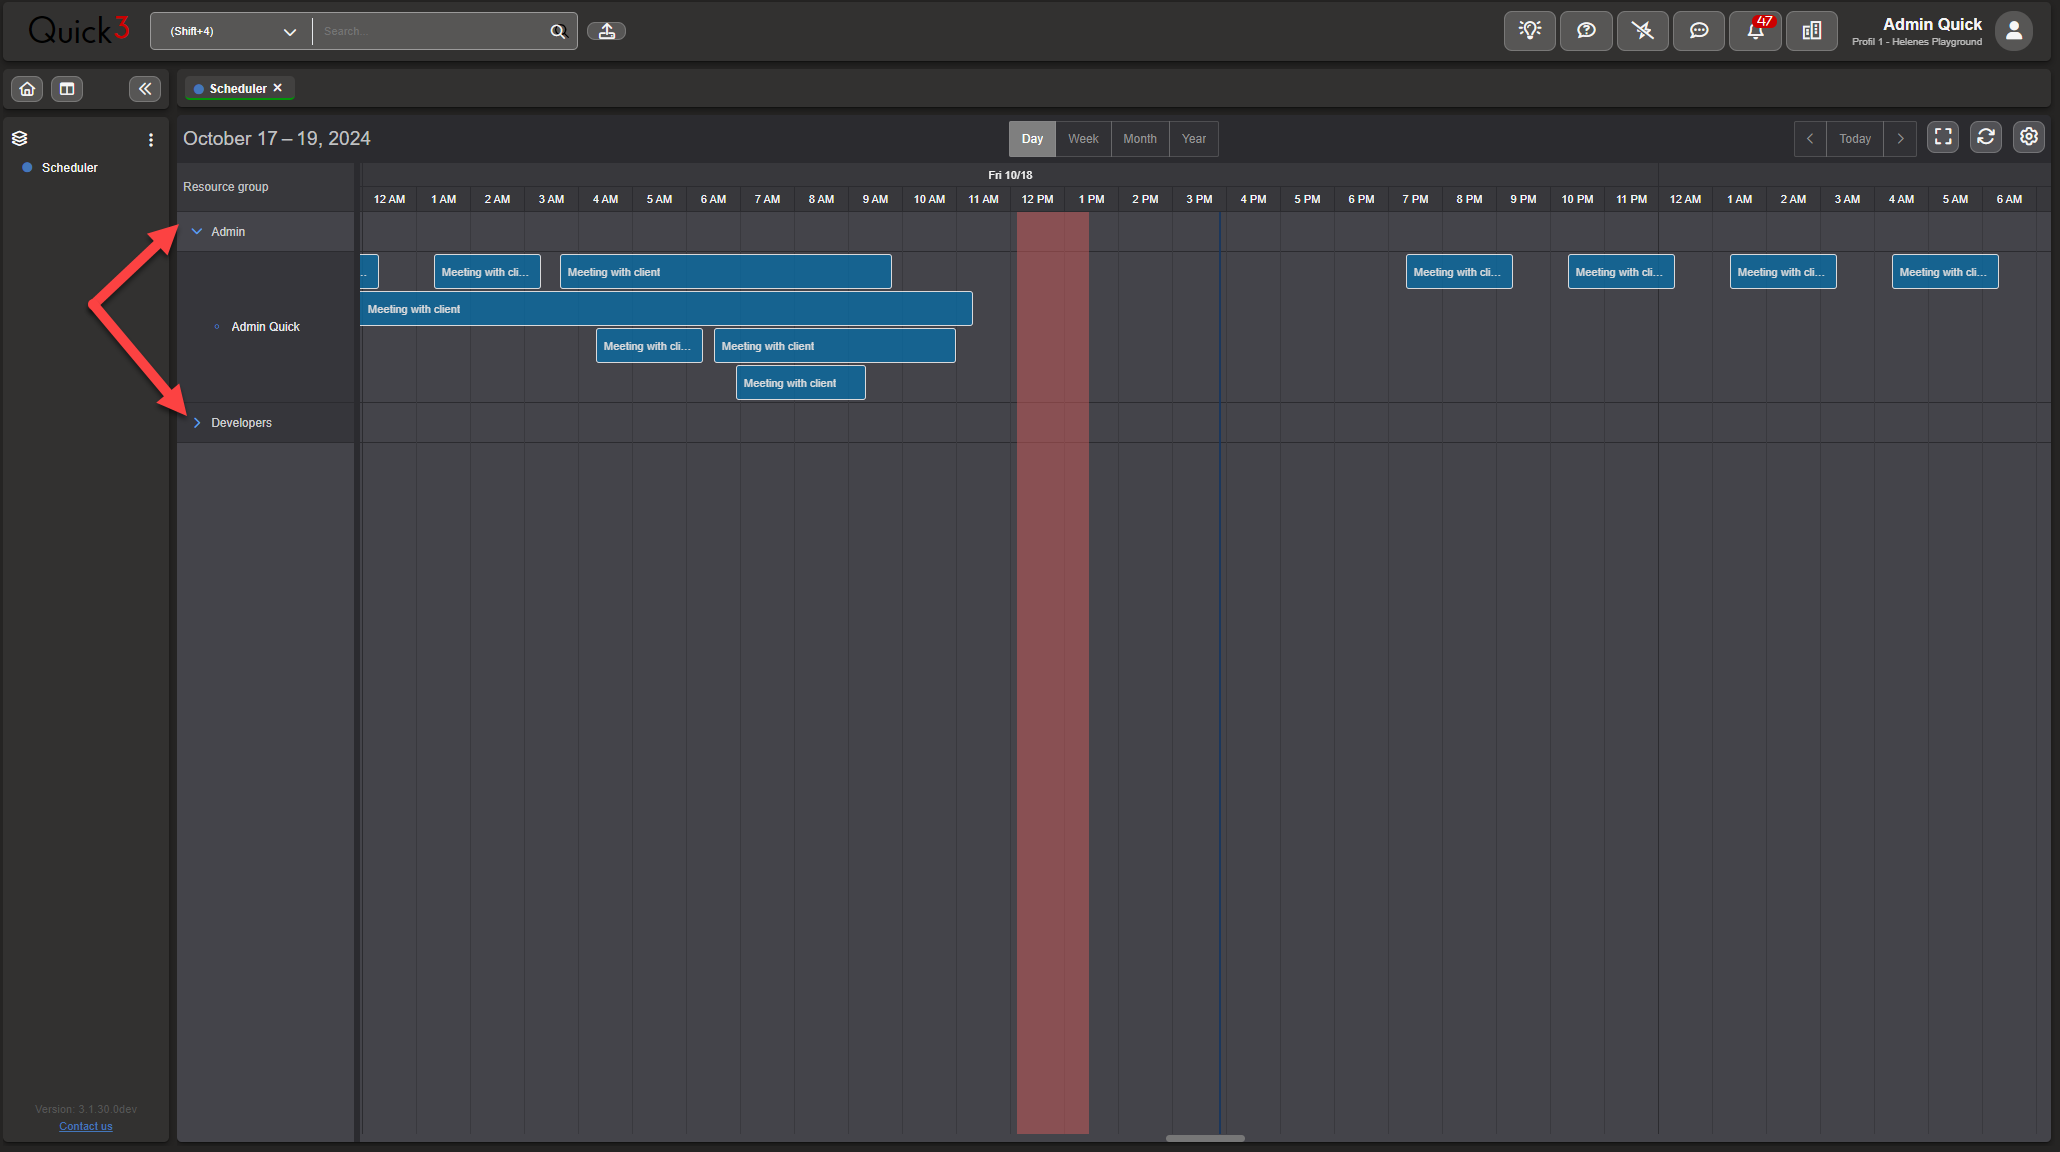Toggle the split panel layout icon
This screenshot has height=1152, width=2060.
coord(67,89)
